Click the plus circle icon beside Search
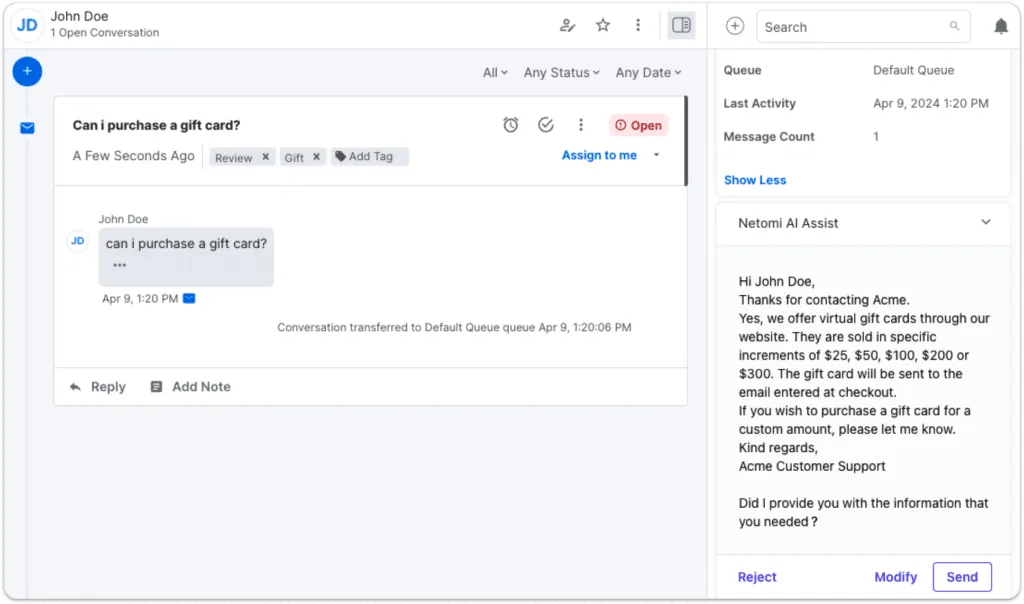This screenshot has width=1024, height=604. (735, 26)
